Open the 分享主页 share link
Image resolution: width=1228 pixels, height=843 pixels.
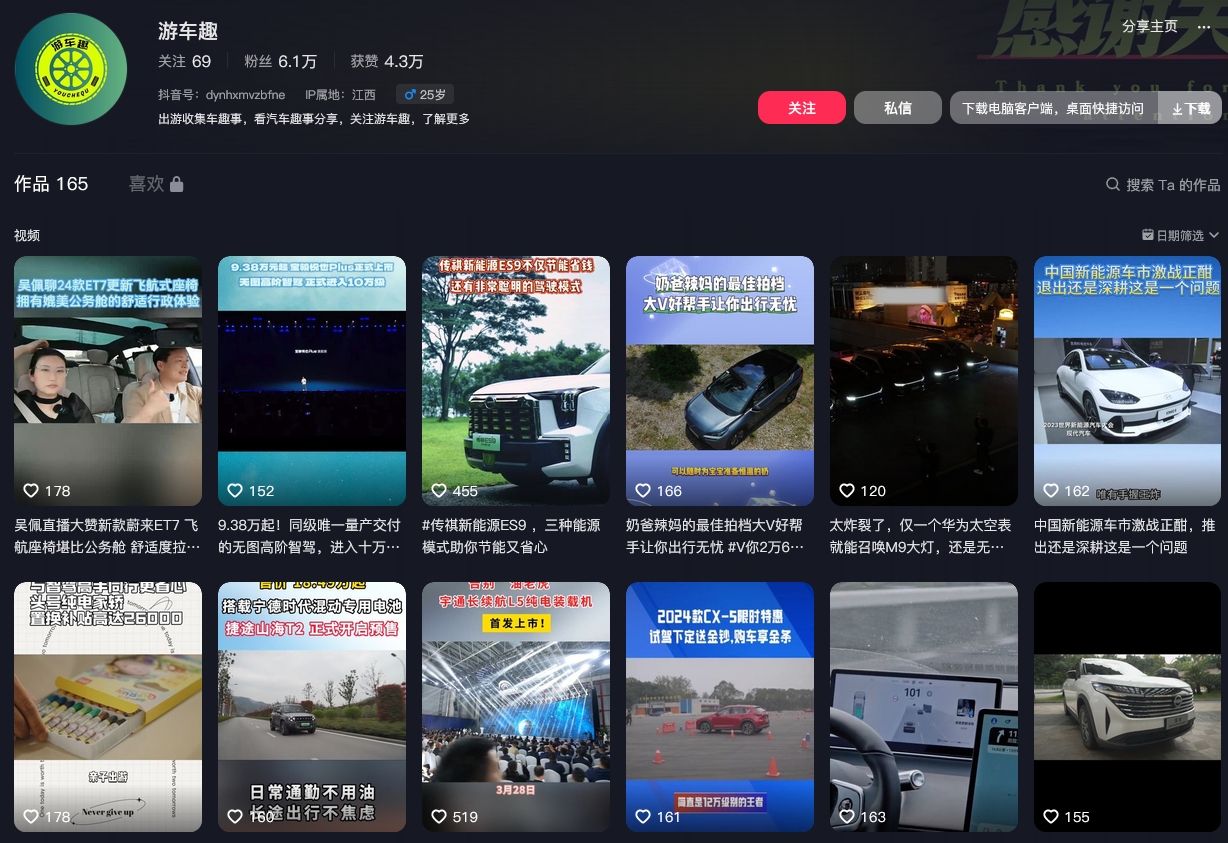click(1150, 27)
